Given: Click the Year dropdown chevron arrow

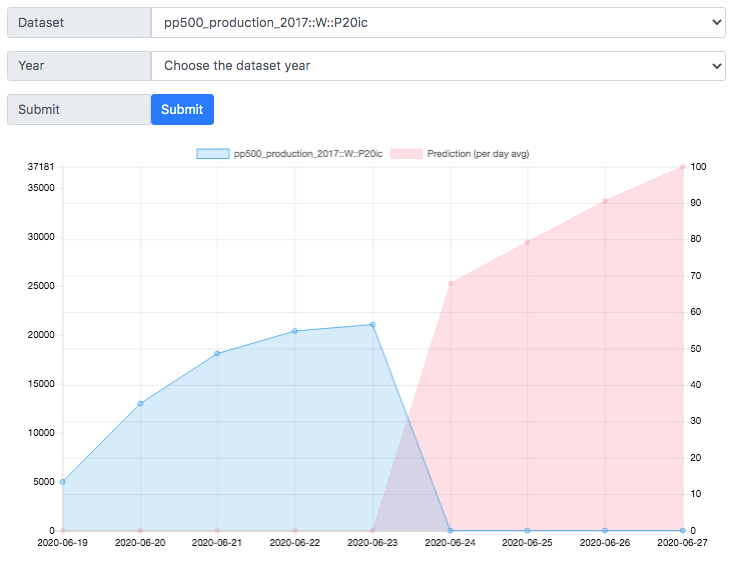Looking at the screenshot, I should tap(716, 66).
